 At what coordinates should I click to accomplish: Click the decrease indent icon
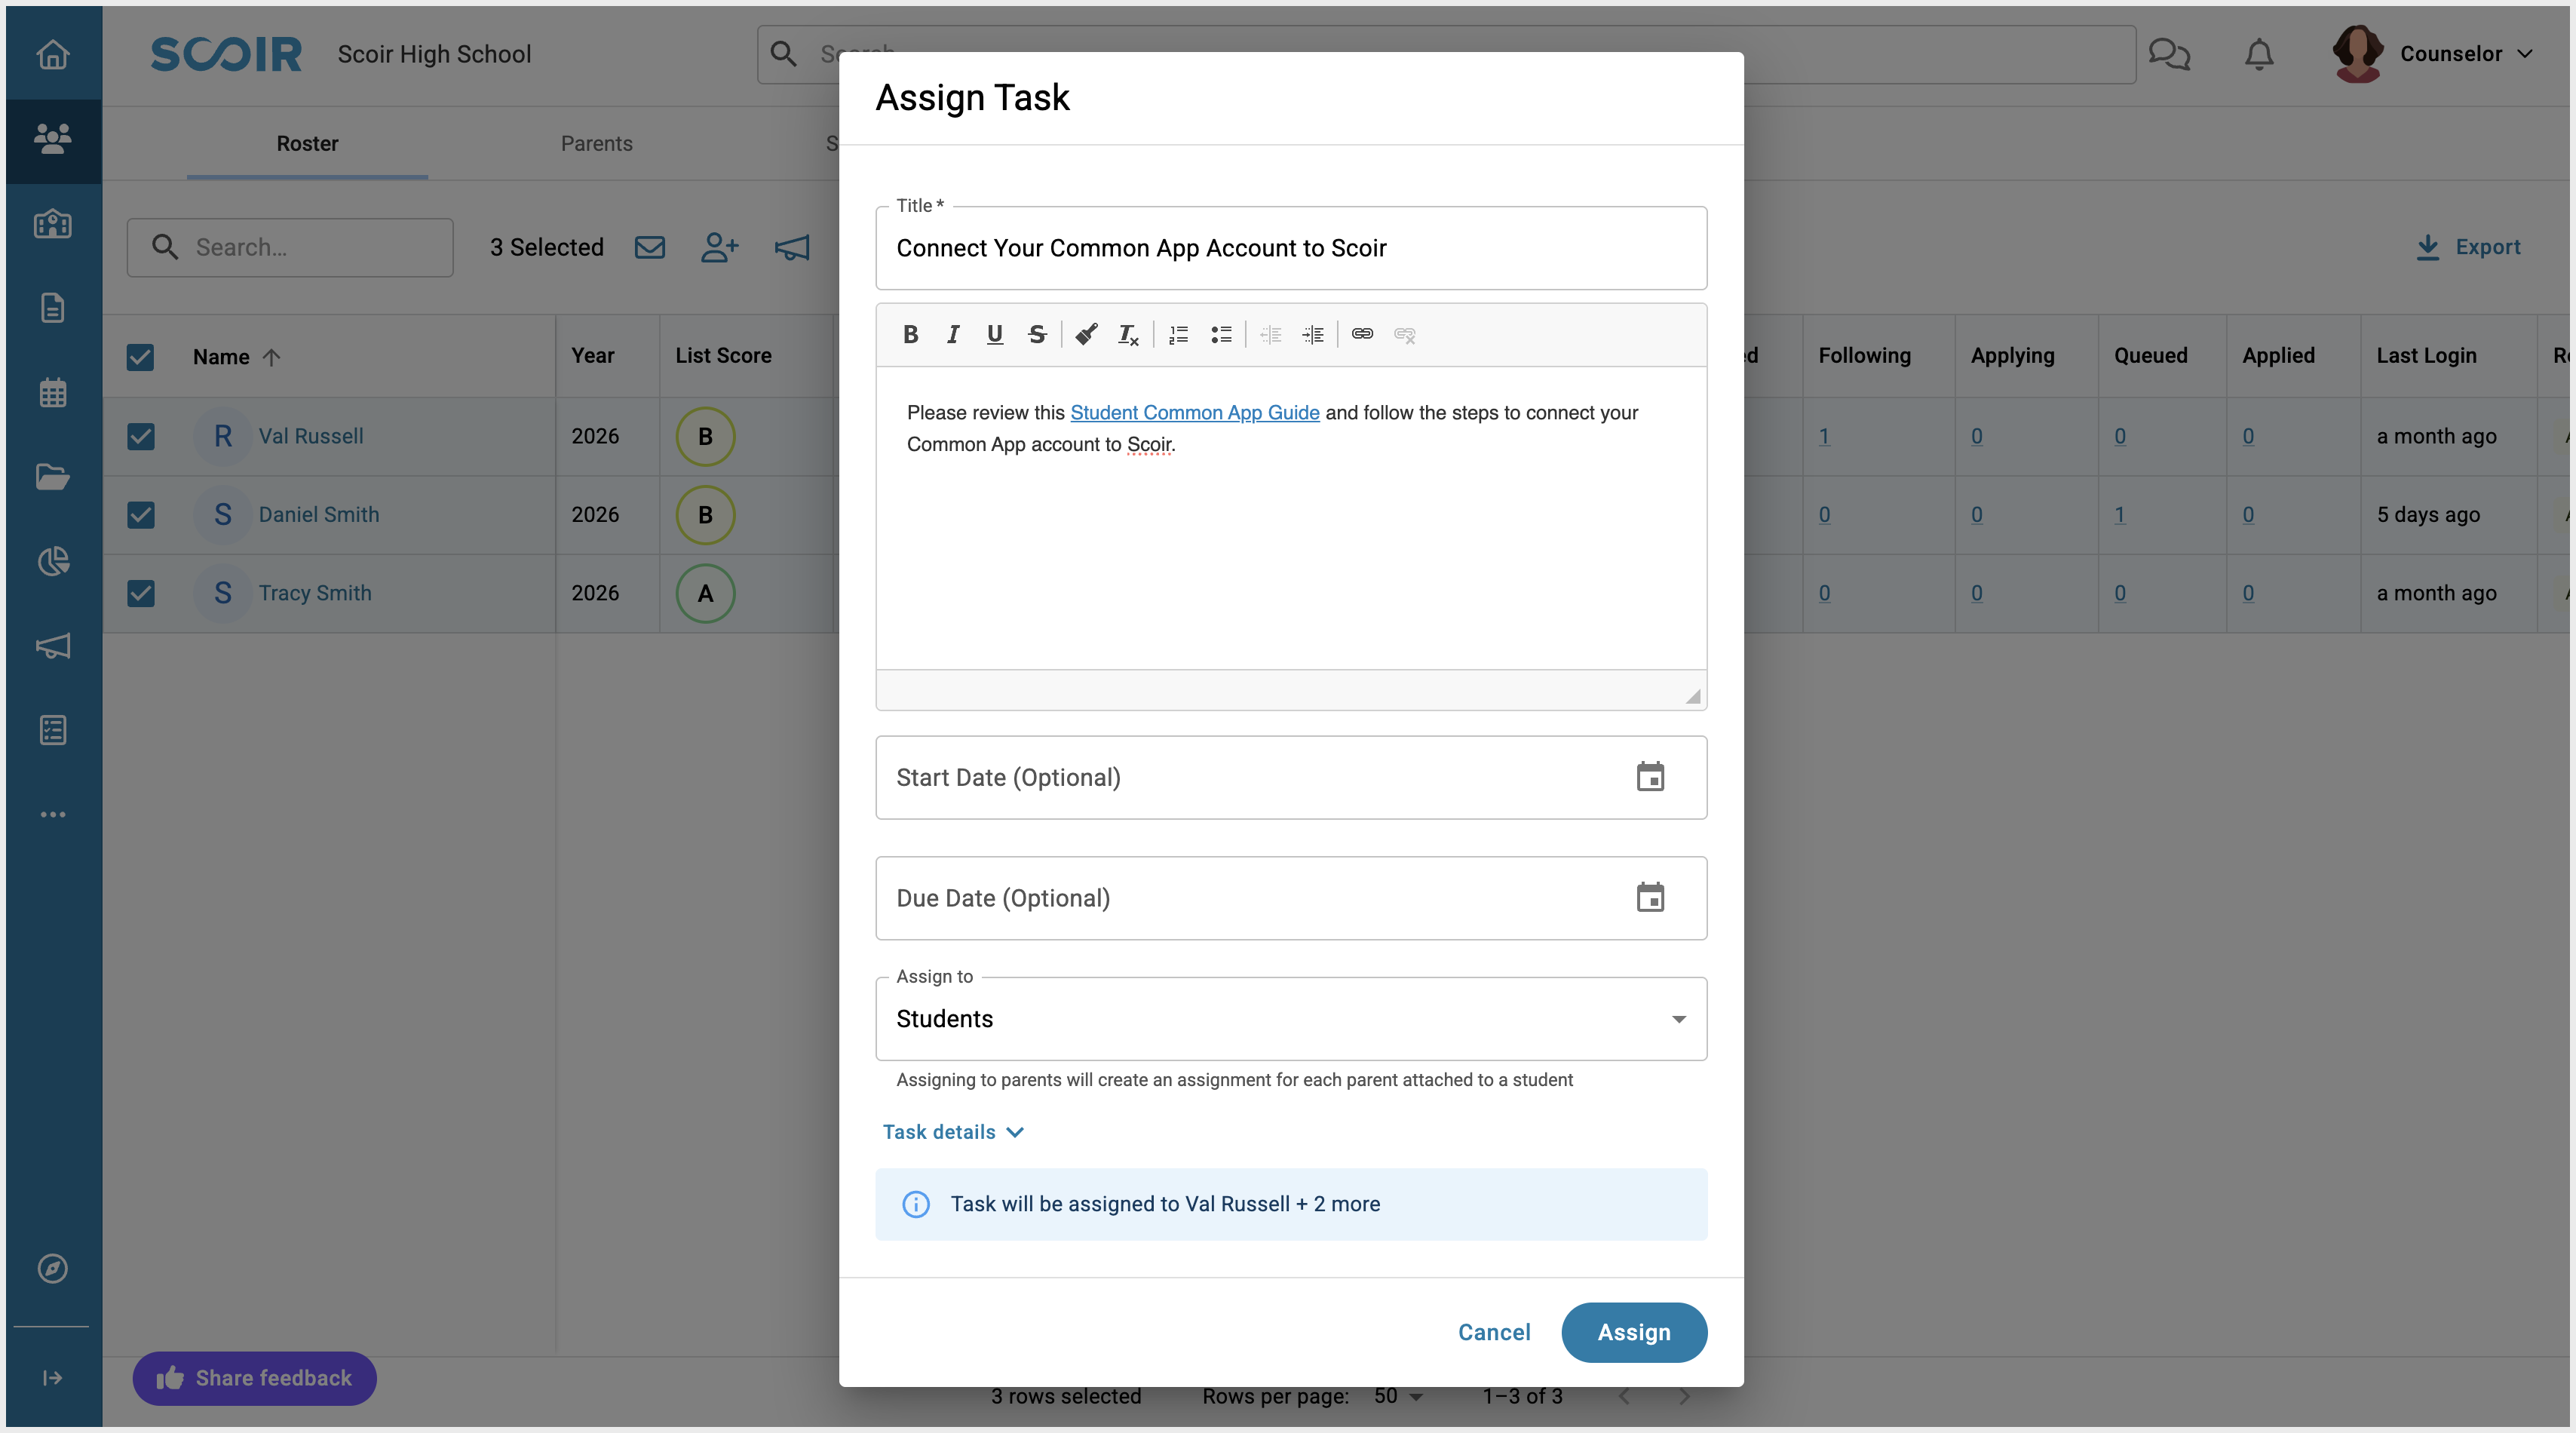click(x=1270, y=334)
